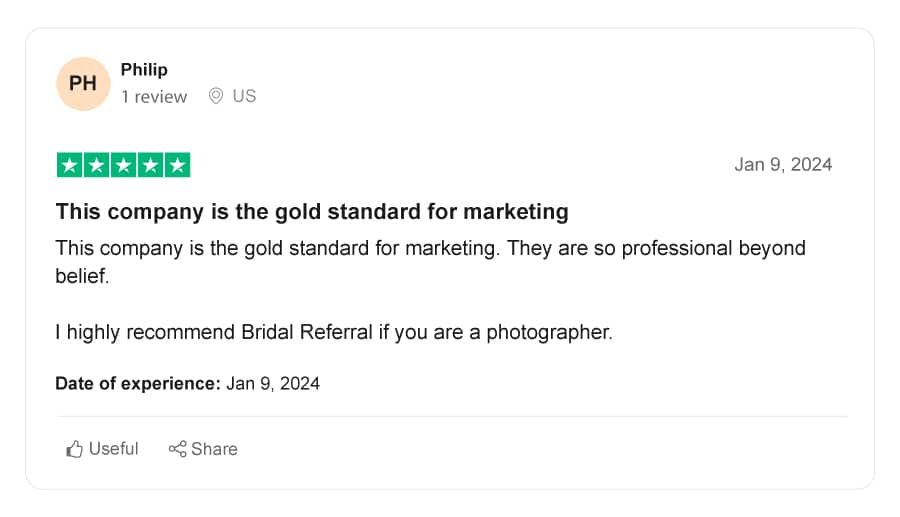Click the third green rating star
The height and width of the screenshot is (517, 900).
(123, 165)
